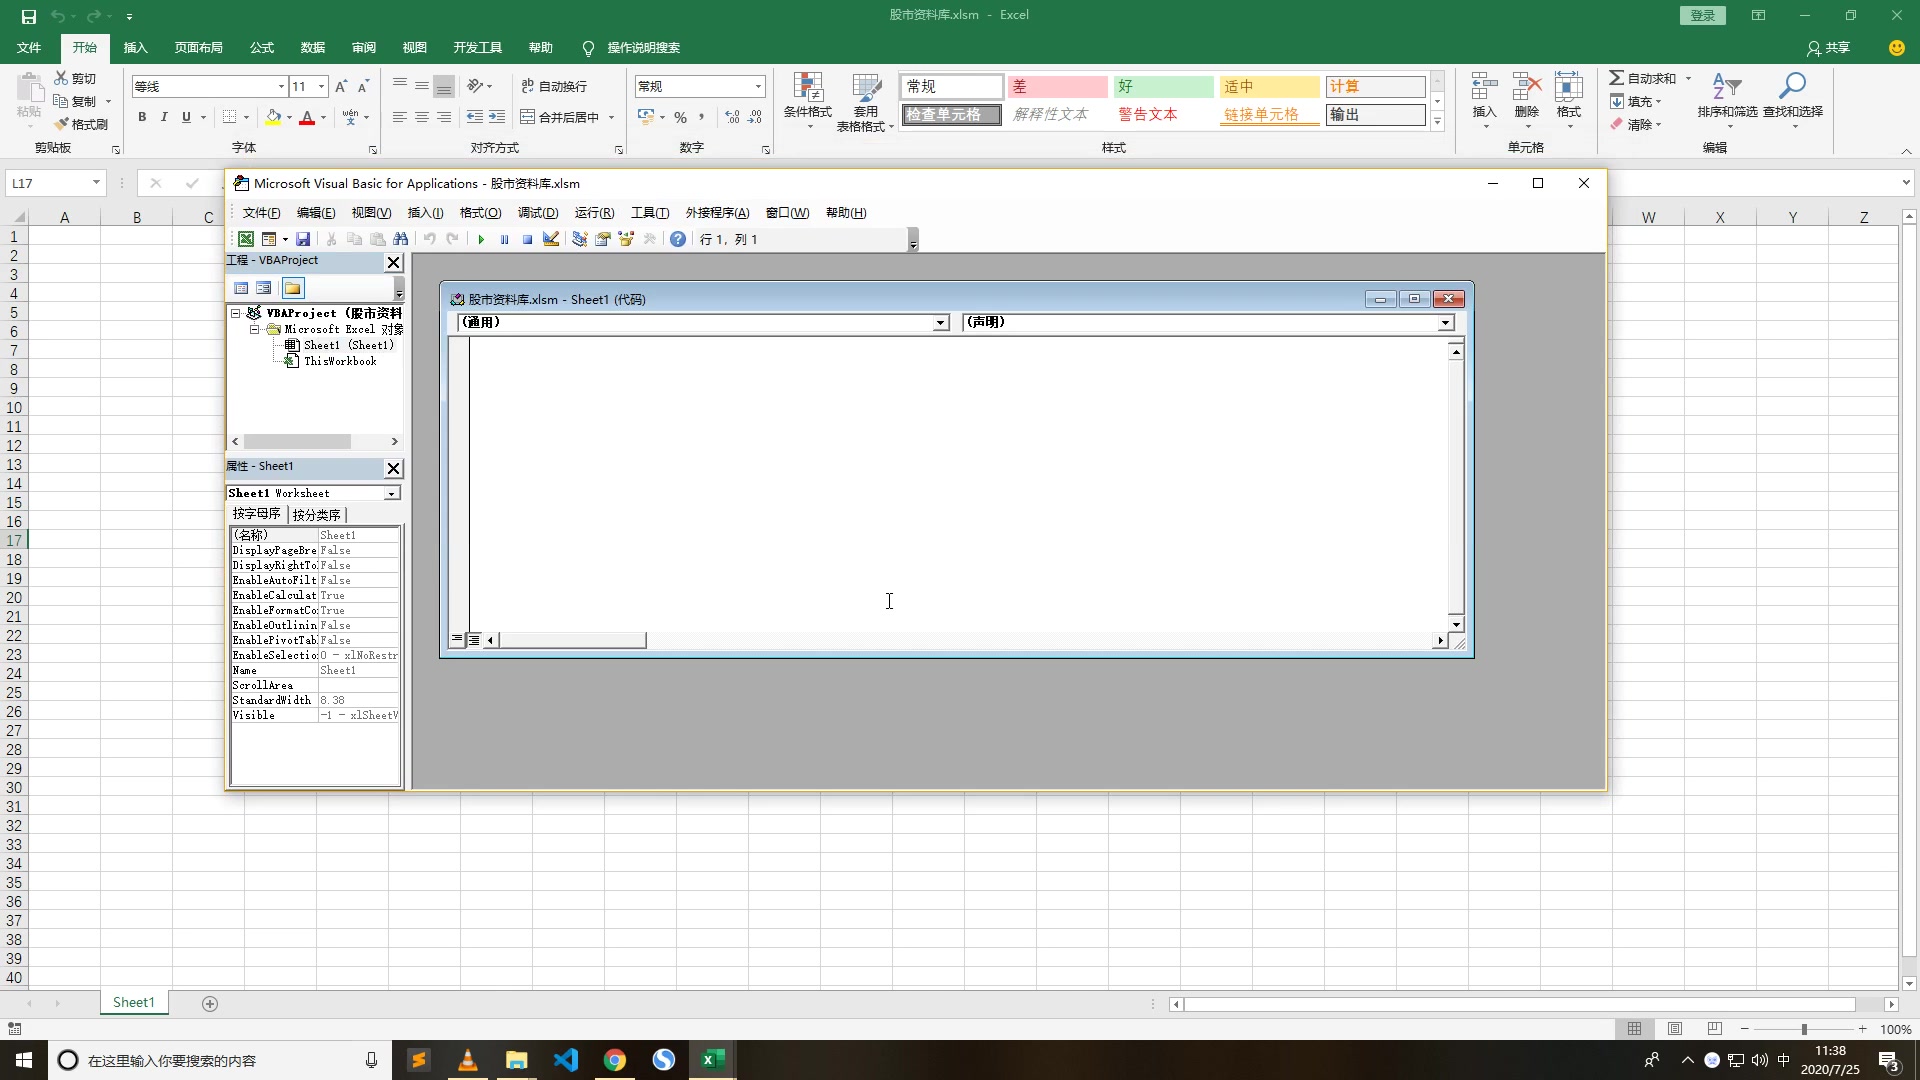Click Find and Select (查找和选择) icon

[x=1793, y=100]
